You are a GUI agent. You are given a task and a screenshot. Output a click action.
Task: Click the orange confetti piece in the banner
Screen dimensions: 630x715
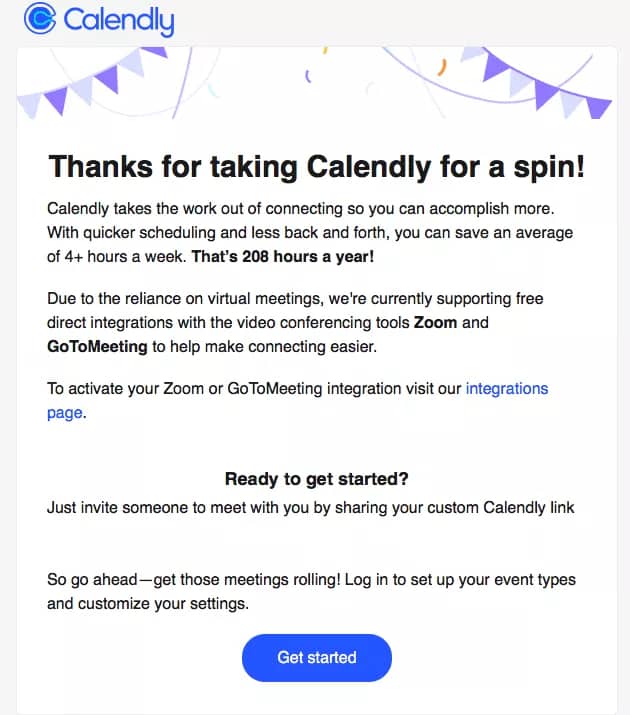coord(442,67)
